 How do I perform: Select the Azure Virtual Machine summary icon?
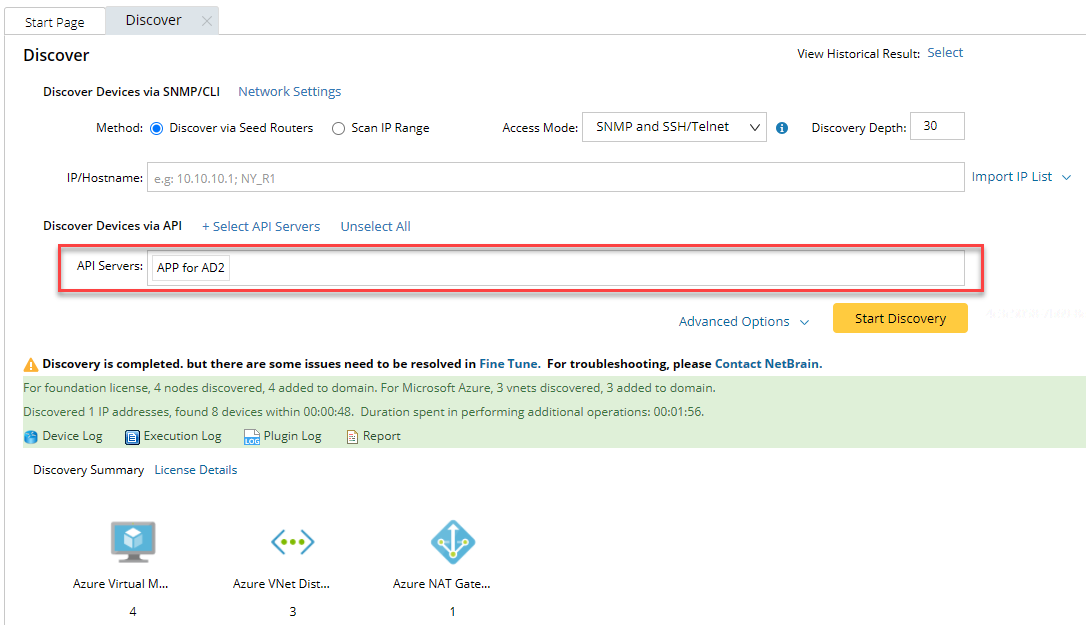click(133, 541)
